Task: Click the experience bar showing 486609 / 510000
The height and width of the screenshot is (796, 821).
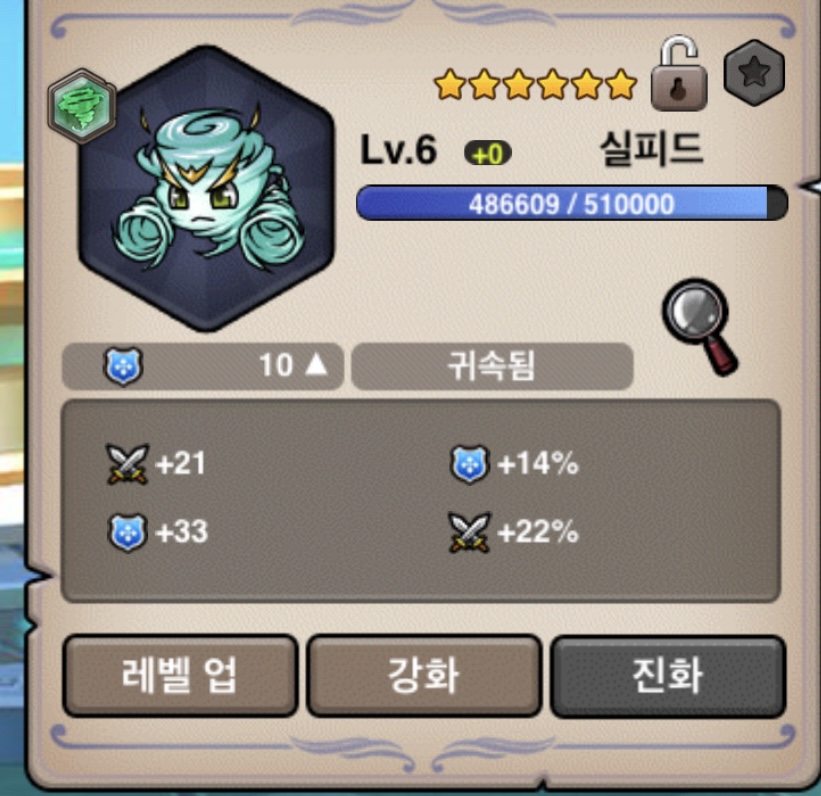Action: (572, 203)
